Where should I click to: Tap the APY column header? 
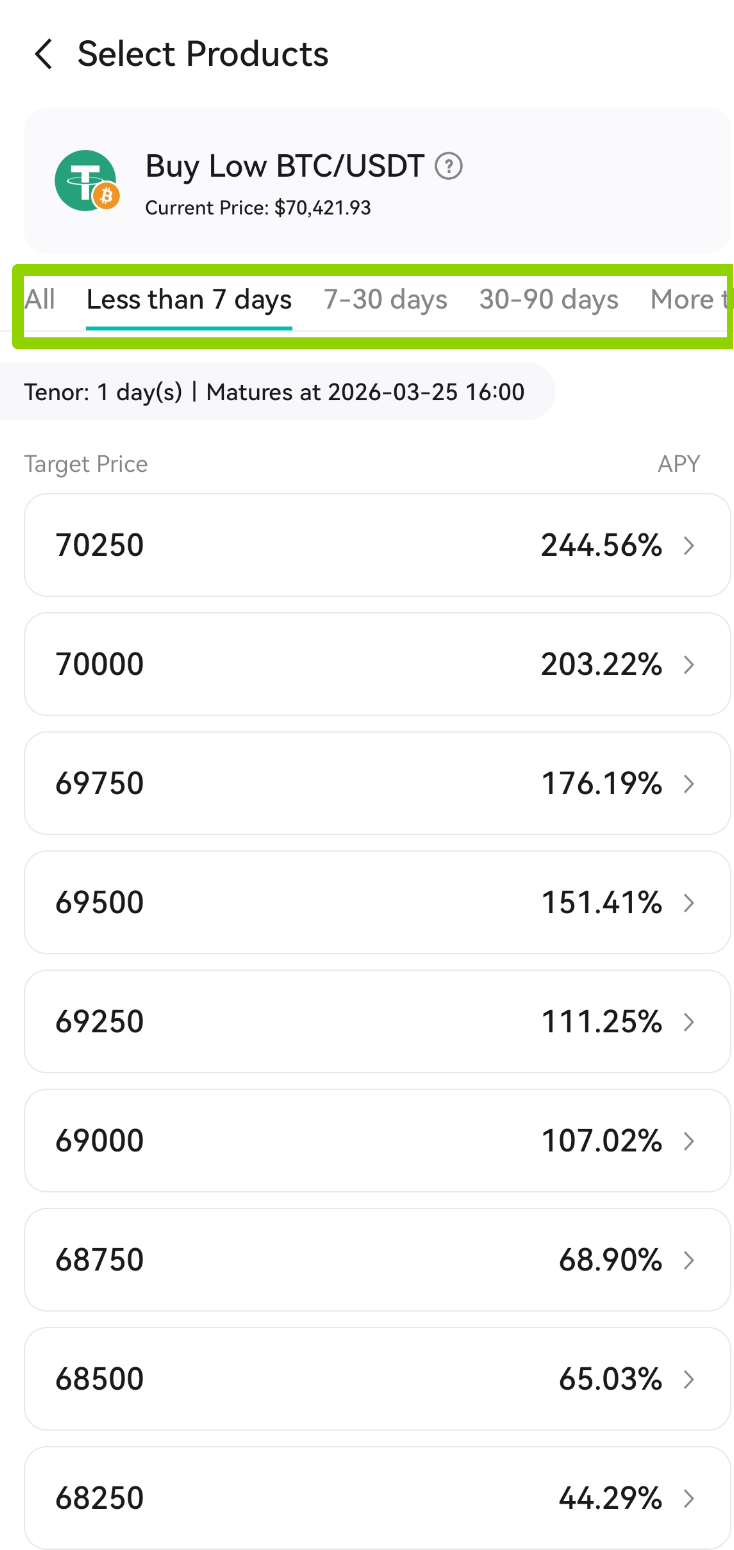coord(679,464)
